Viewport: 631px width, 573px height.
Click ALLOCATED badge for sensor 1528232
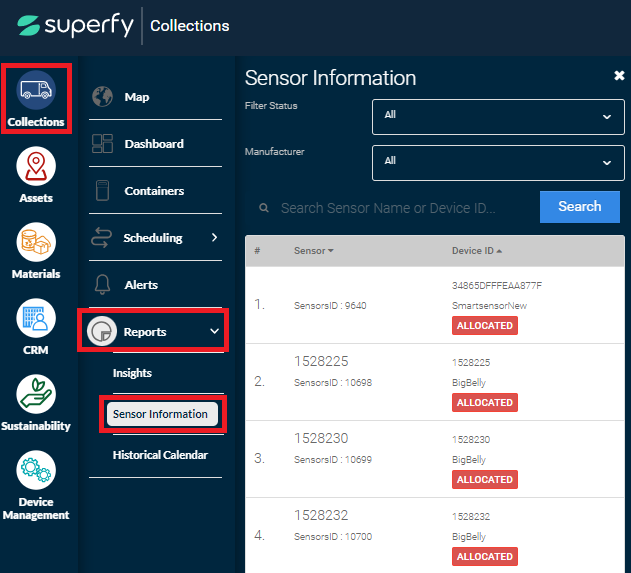coord(485,557)
